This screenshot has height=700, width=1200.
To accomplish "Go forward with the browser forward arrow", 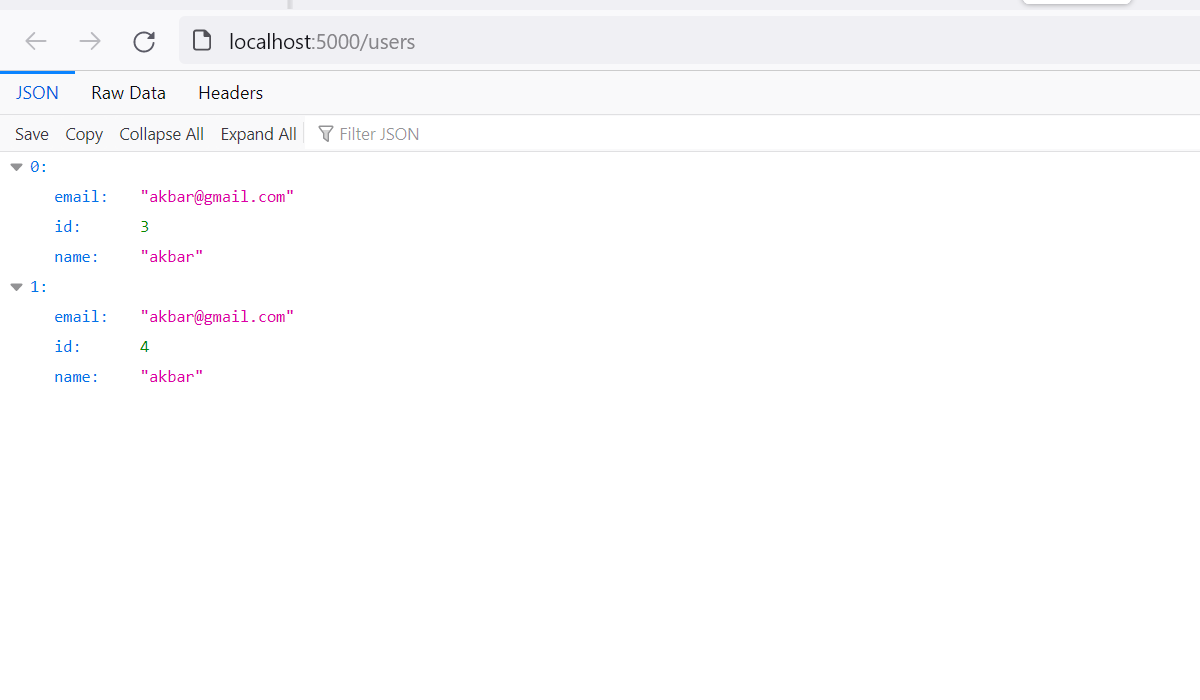I will tap(90, 41).
